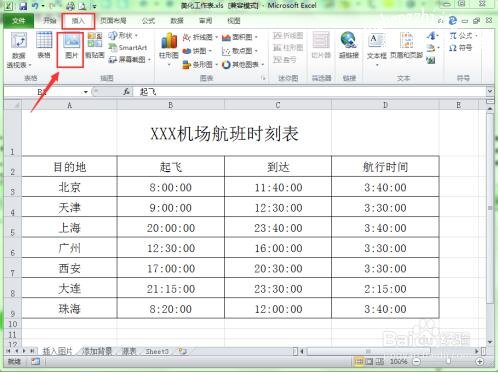Insert Clip Art (剪贴画)
498x373 pixels.
click(95, 45)
